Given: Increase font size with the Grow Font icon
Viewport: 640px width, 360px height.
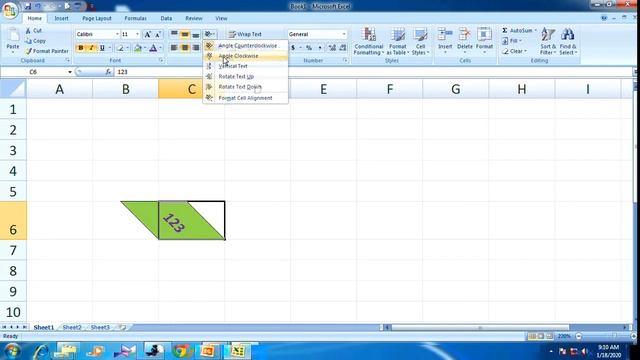Looking at the screenshot, I should coord(148,34).
